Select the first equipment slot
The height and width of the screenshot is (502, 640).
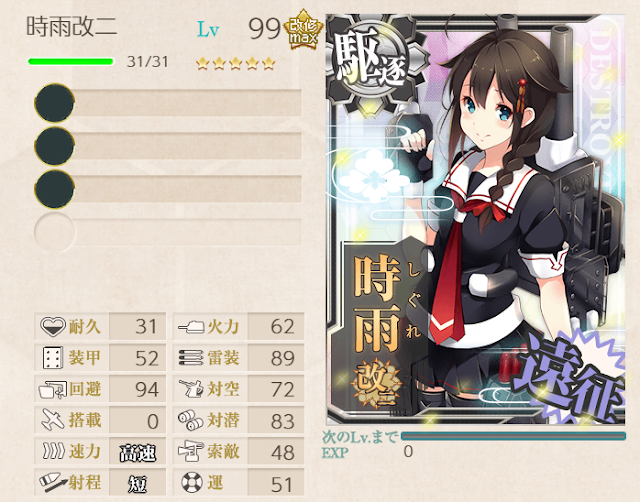pyautogui.click(x=168, y=103)
